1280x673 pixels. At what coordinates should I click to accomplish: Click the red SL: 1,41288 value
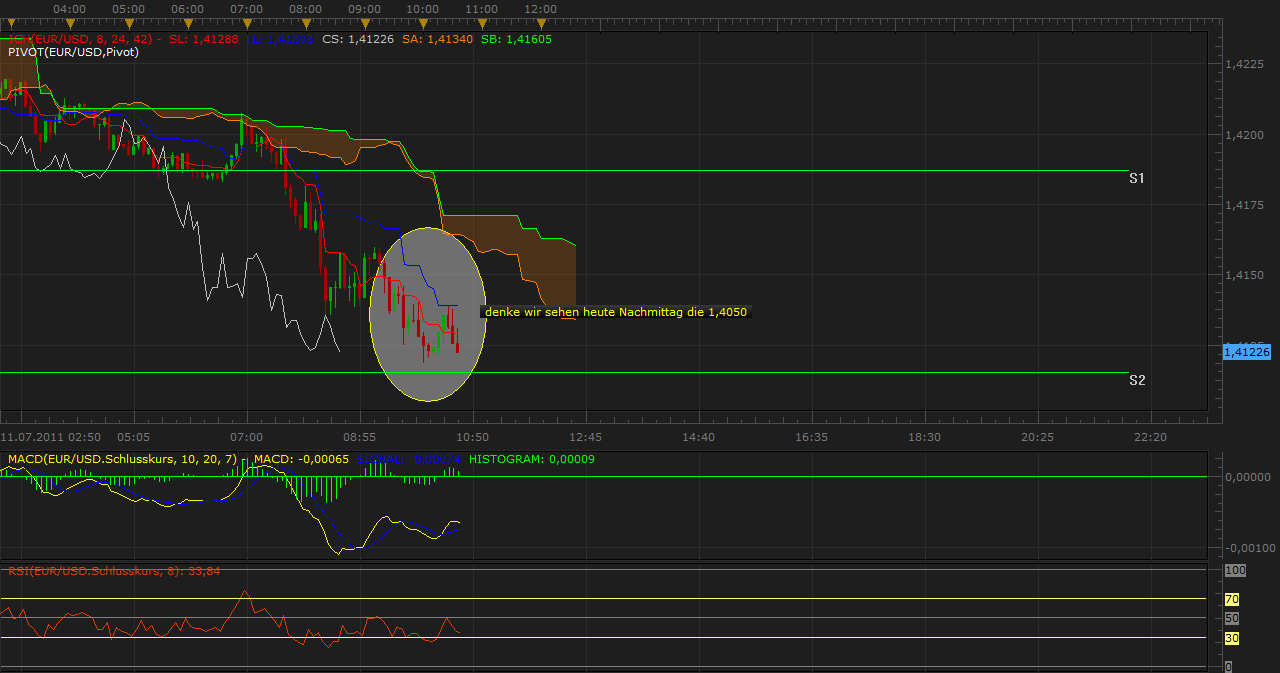pos(205,38)
